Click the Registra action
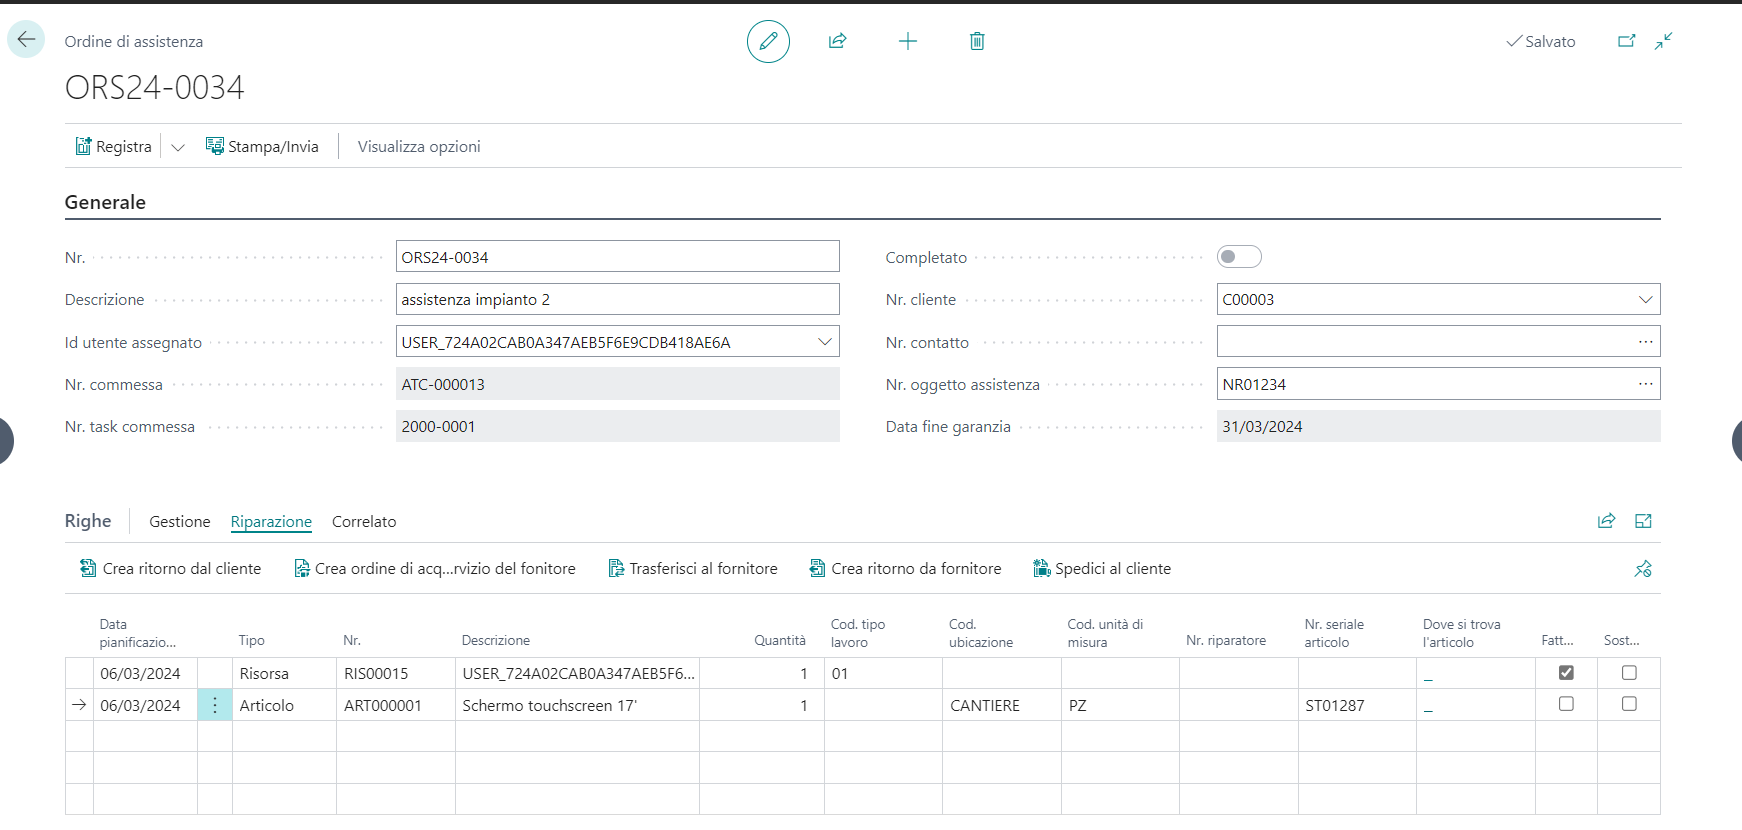Screen dimensions: 1742x830 114,146
